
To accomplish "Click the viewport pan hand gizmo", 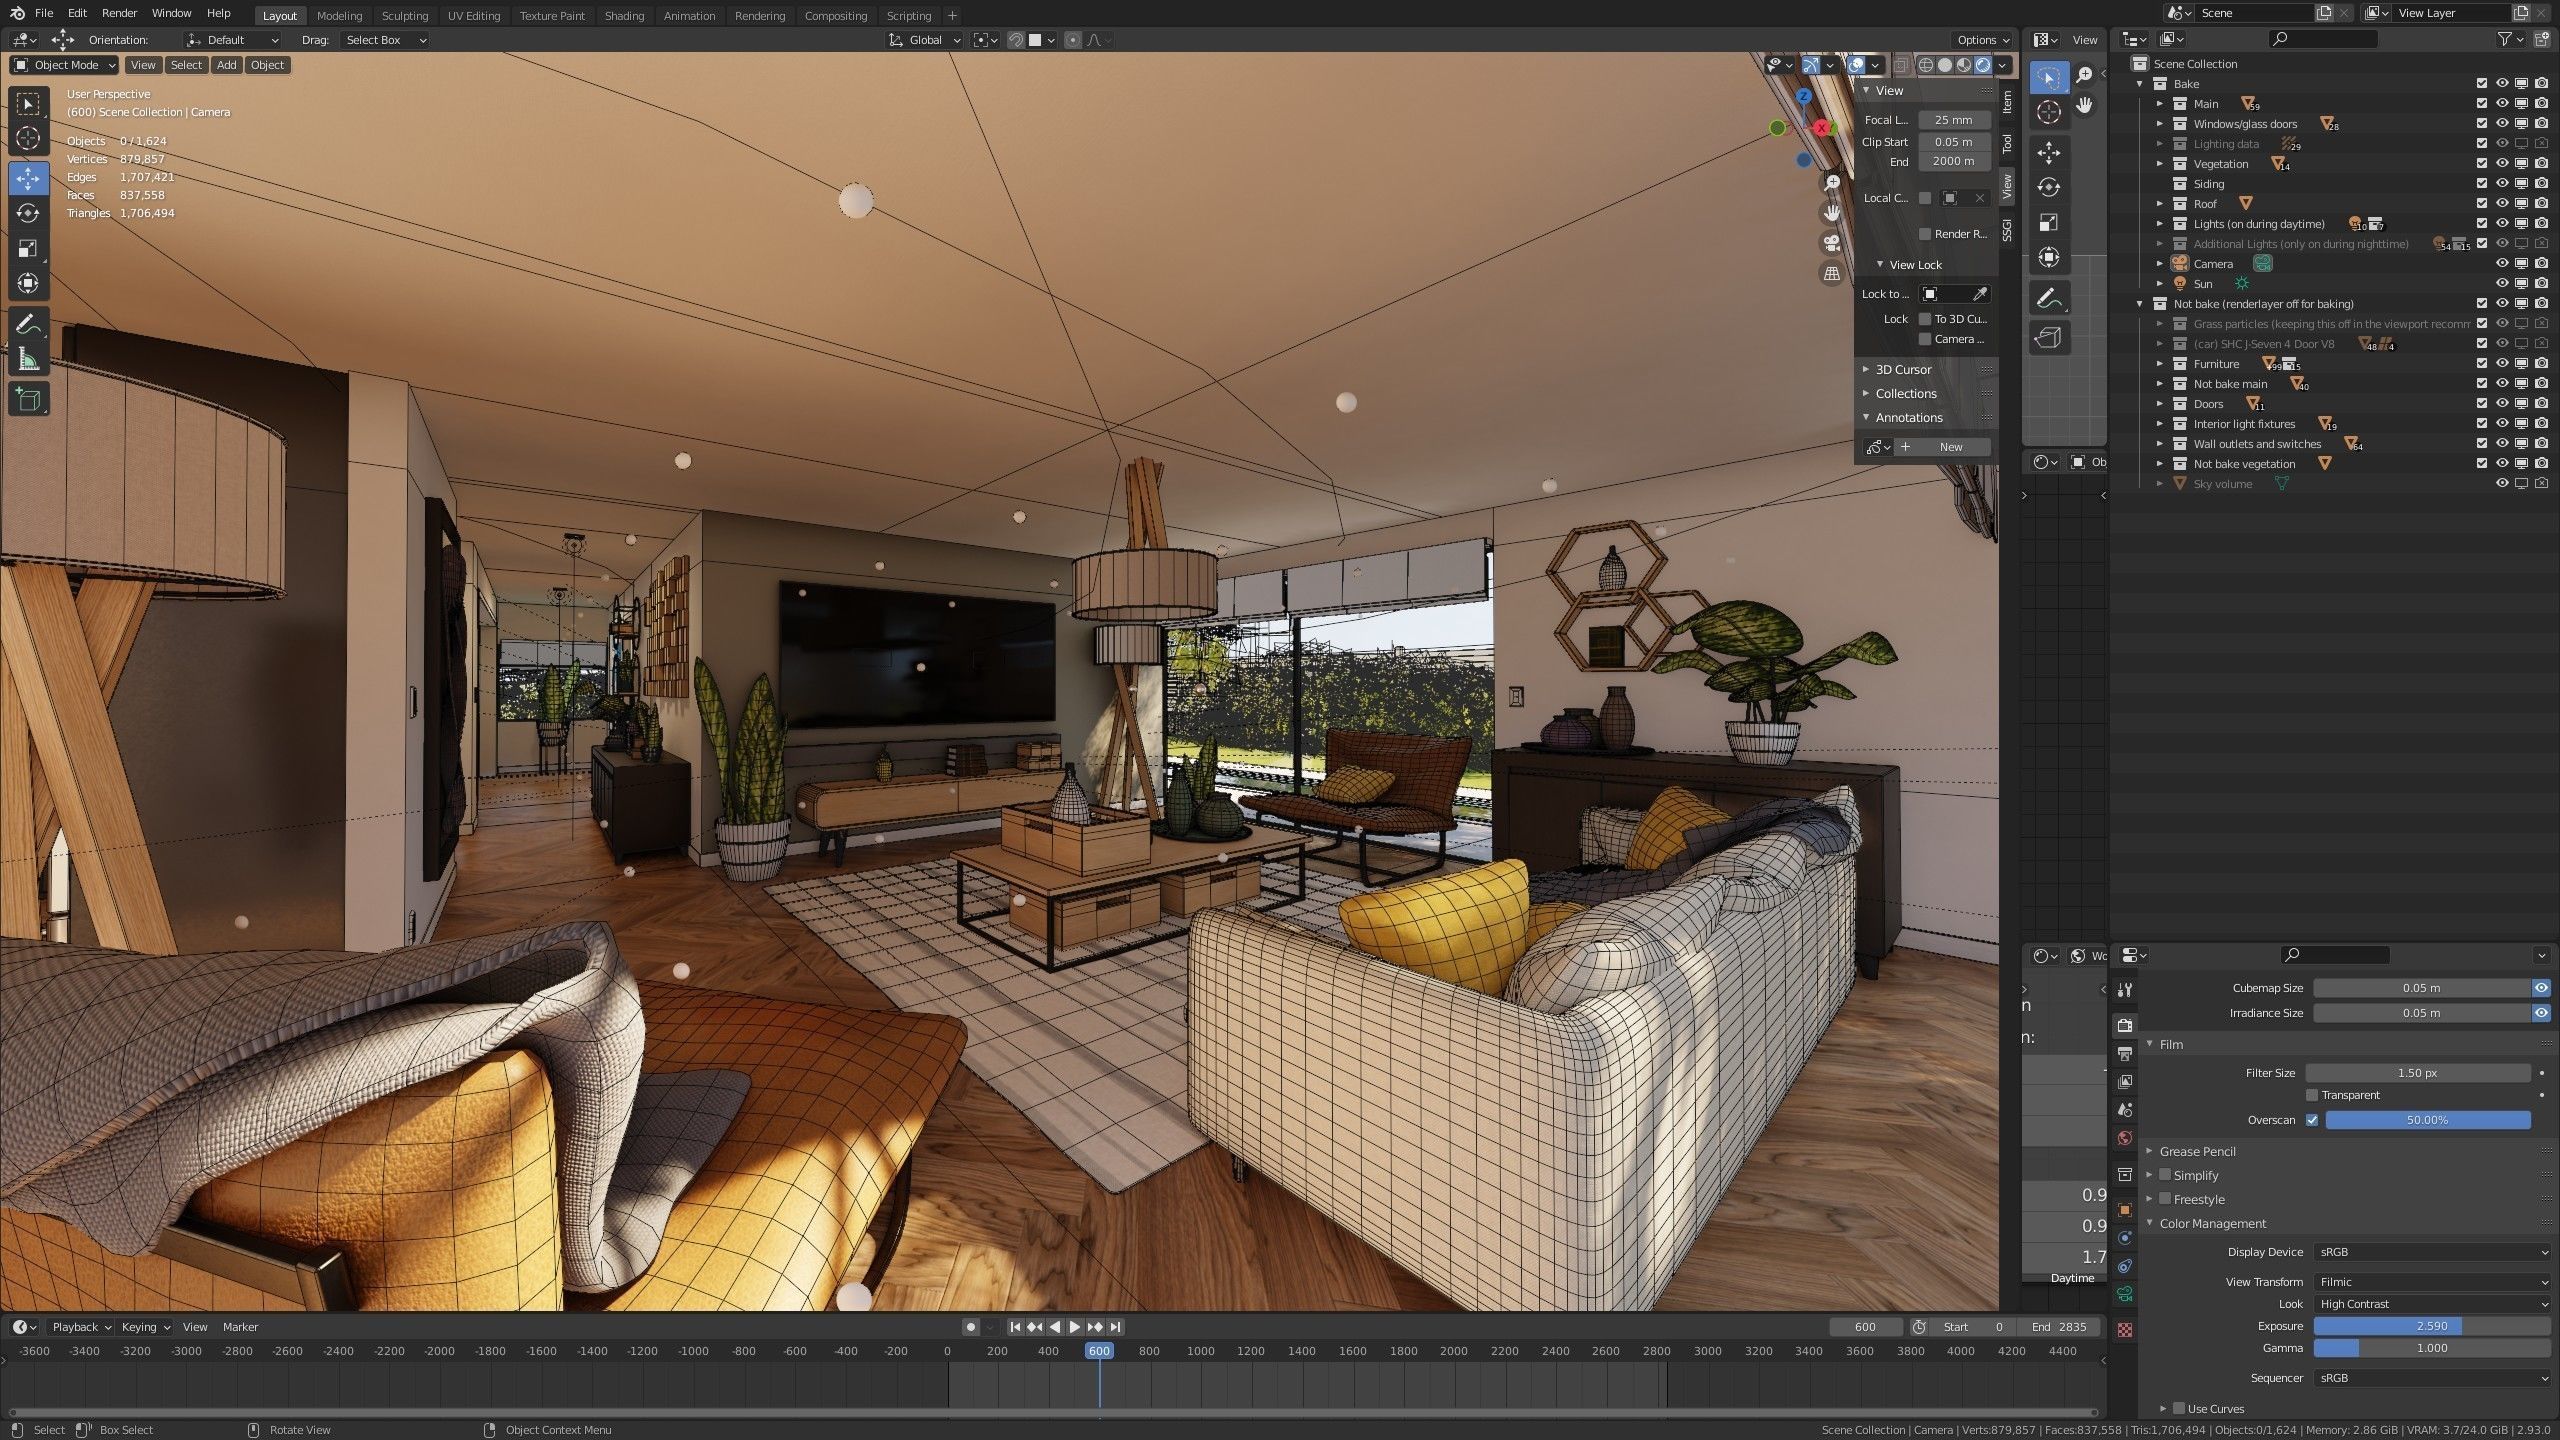I will 1832,212.
